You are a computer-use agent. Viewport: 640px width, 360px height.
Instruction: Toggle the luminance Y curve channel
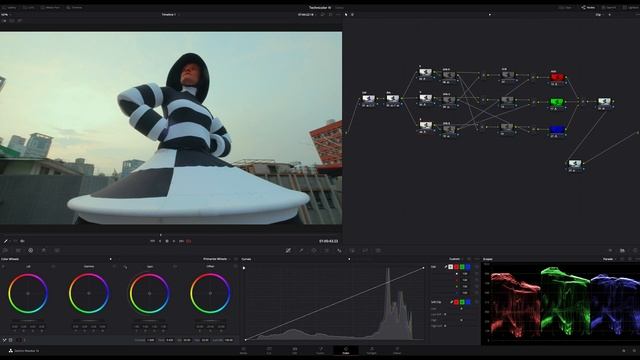[x=451, y=267]
